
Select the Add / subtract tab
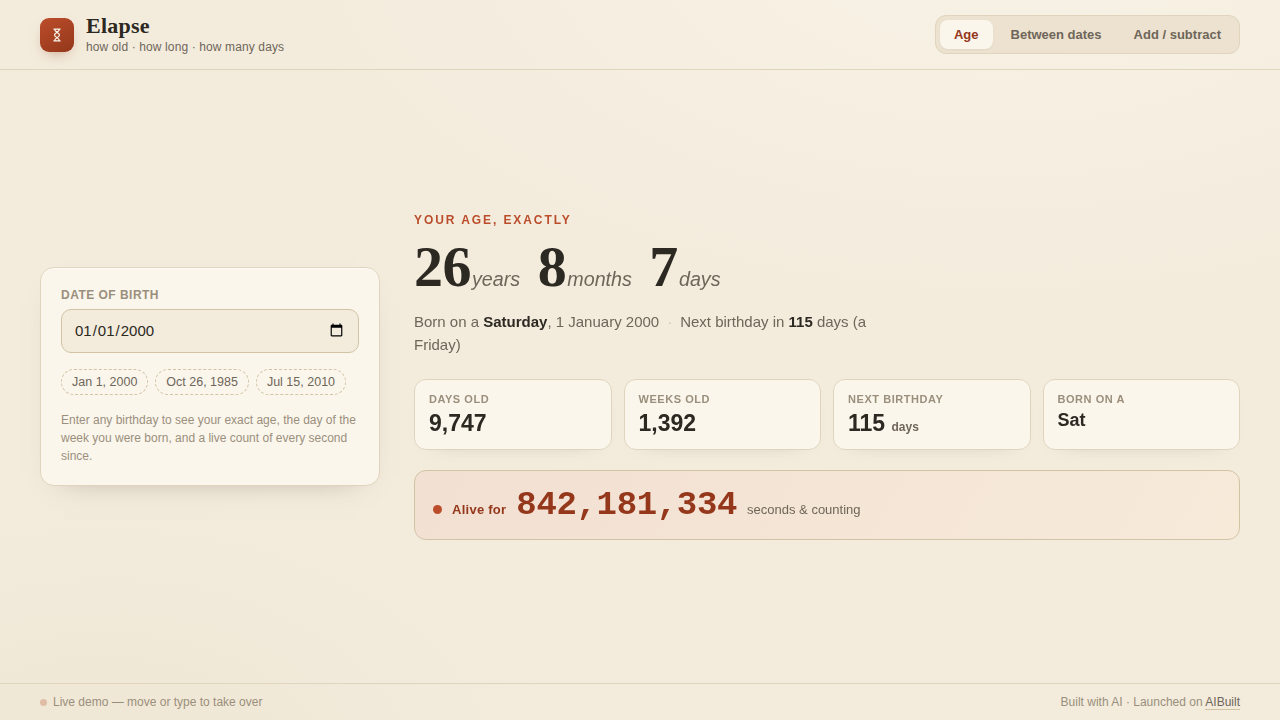(x=1177, y=34)
